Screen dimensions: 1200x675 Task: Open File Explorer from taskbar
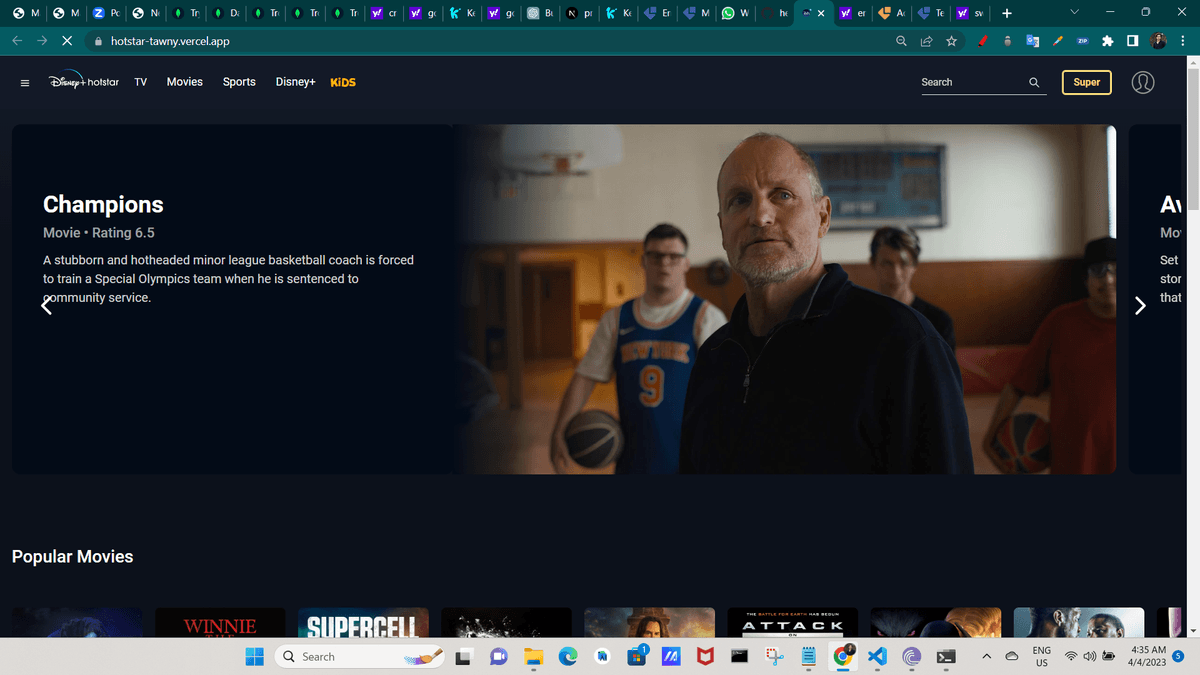(533, 656)
